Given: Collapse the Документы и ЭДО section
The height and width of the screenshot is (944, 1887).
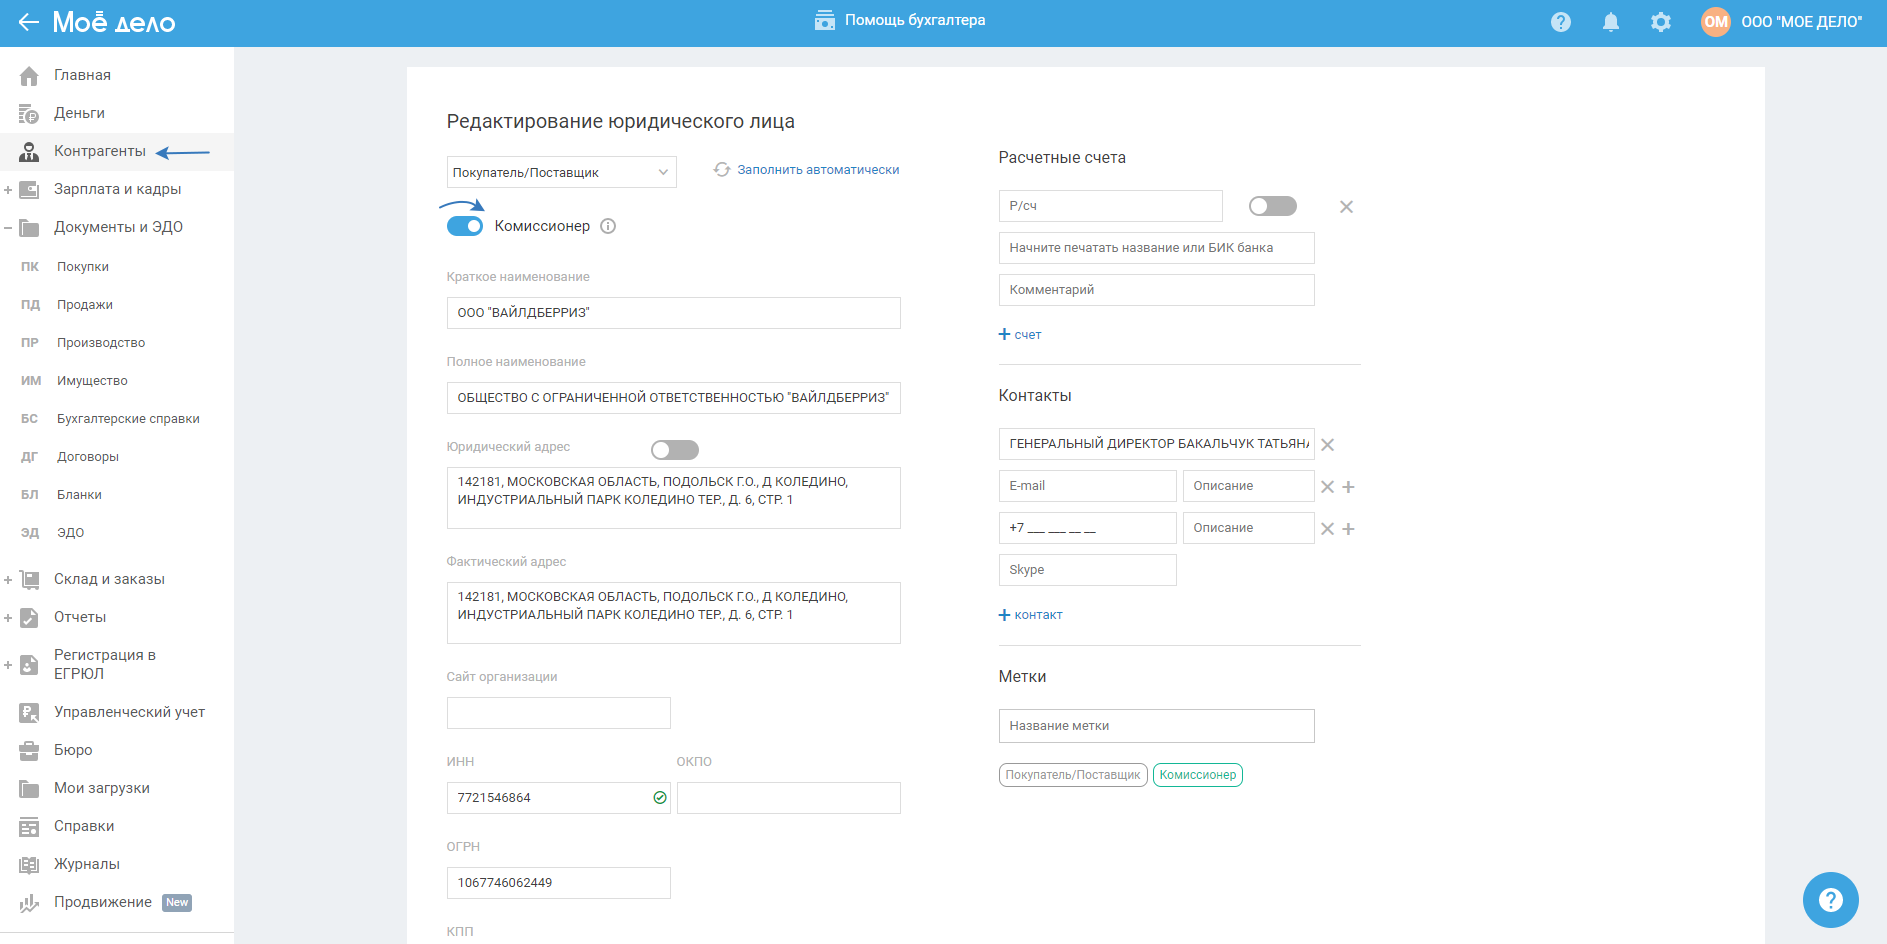Looking at the screenshot, I should click(x=8, y=228).
